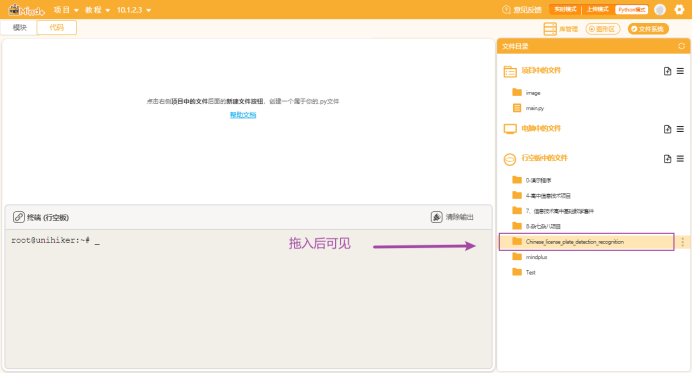Open the list menu for 行空板中的文件

[680, 158]
